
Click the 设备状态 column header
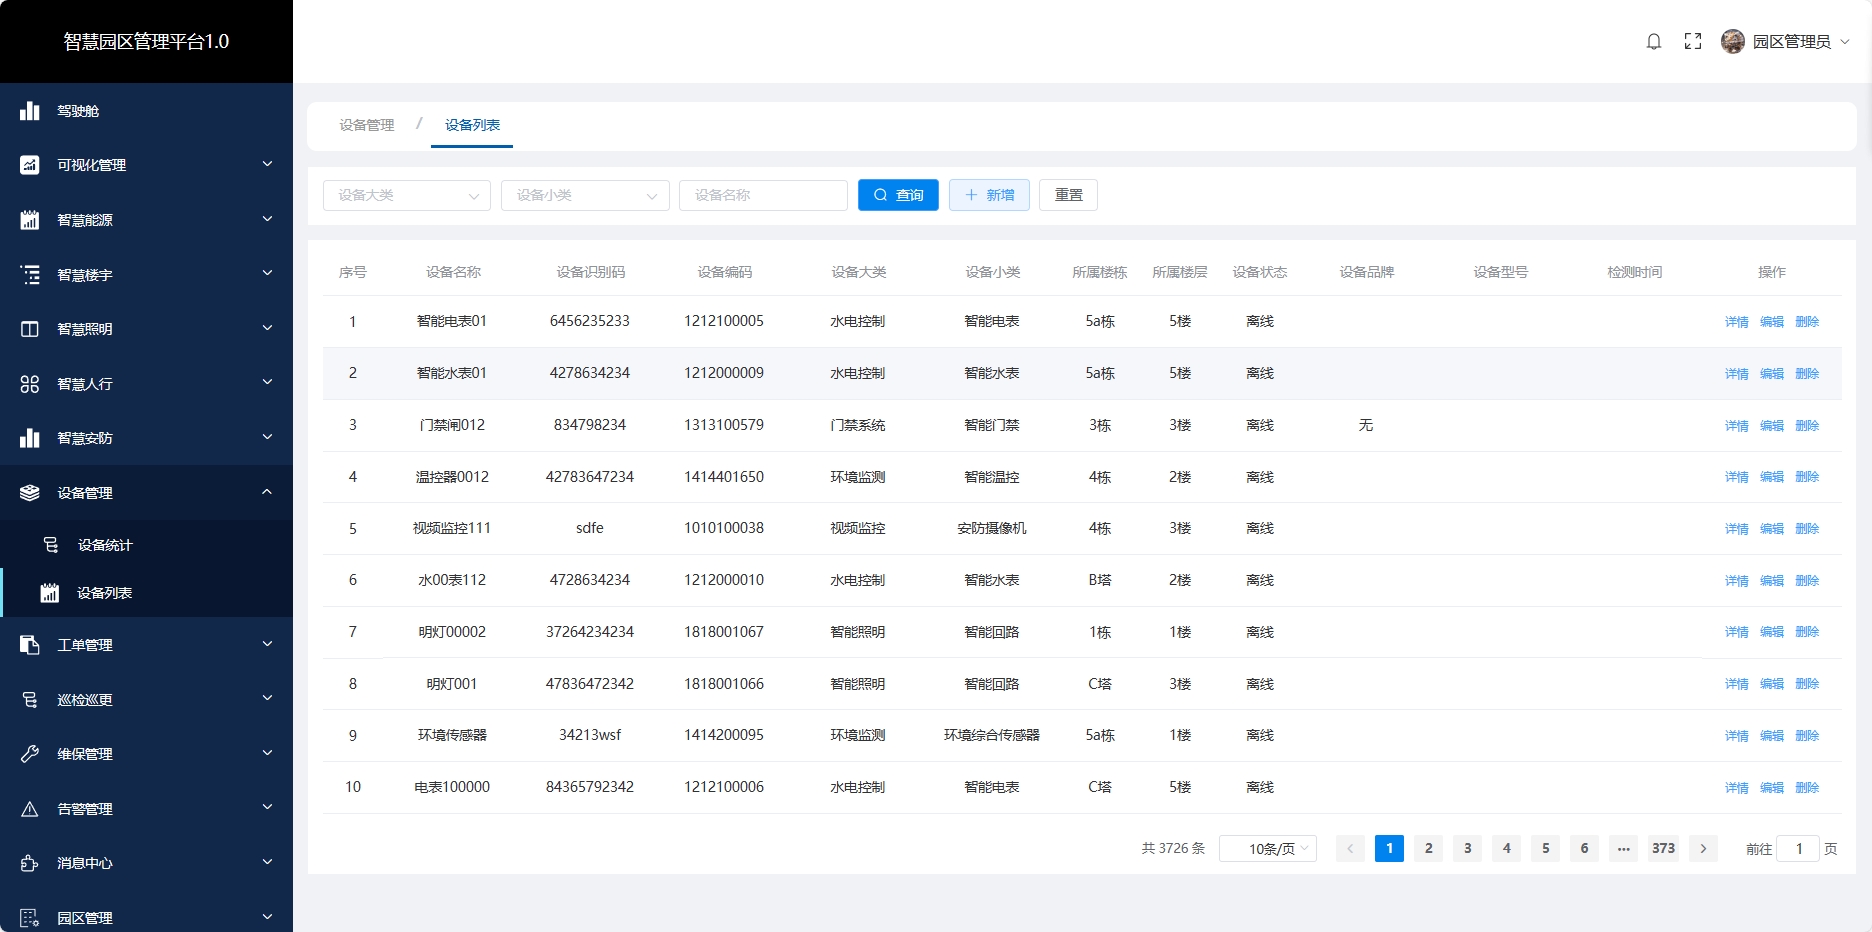1260,272
